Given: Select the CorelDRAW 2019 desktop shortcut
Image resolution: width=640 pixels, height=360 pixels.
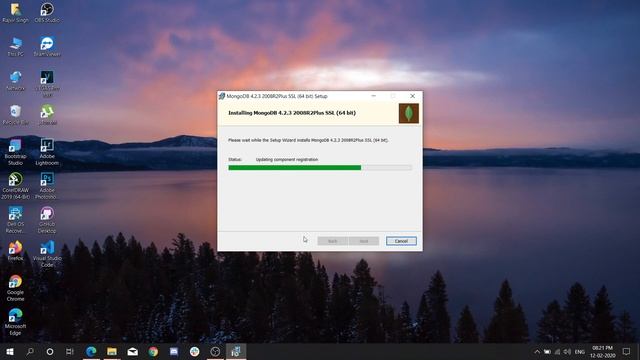Looking at the screenshot, I should tap(16, 186).
